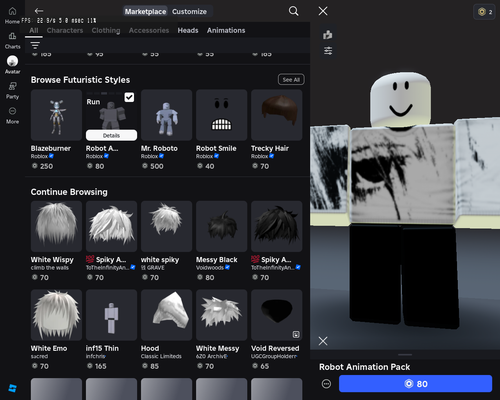Buy Robot Animation Pack for 80 Robux
This screenshot has height=400, width=500.
[415, 384]
